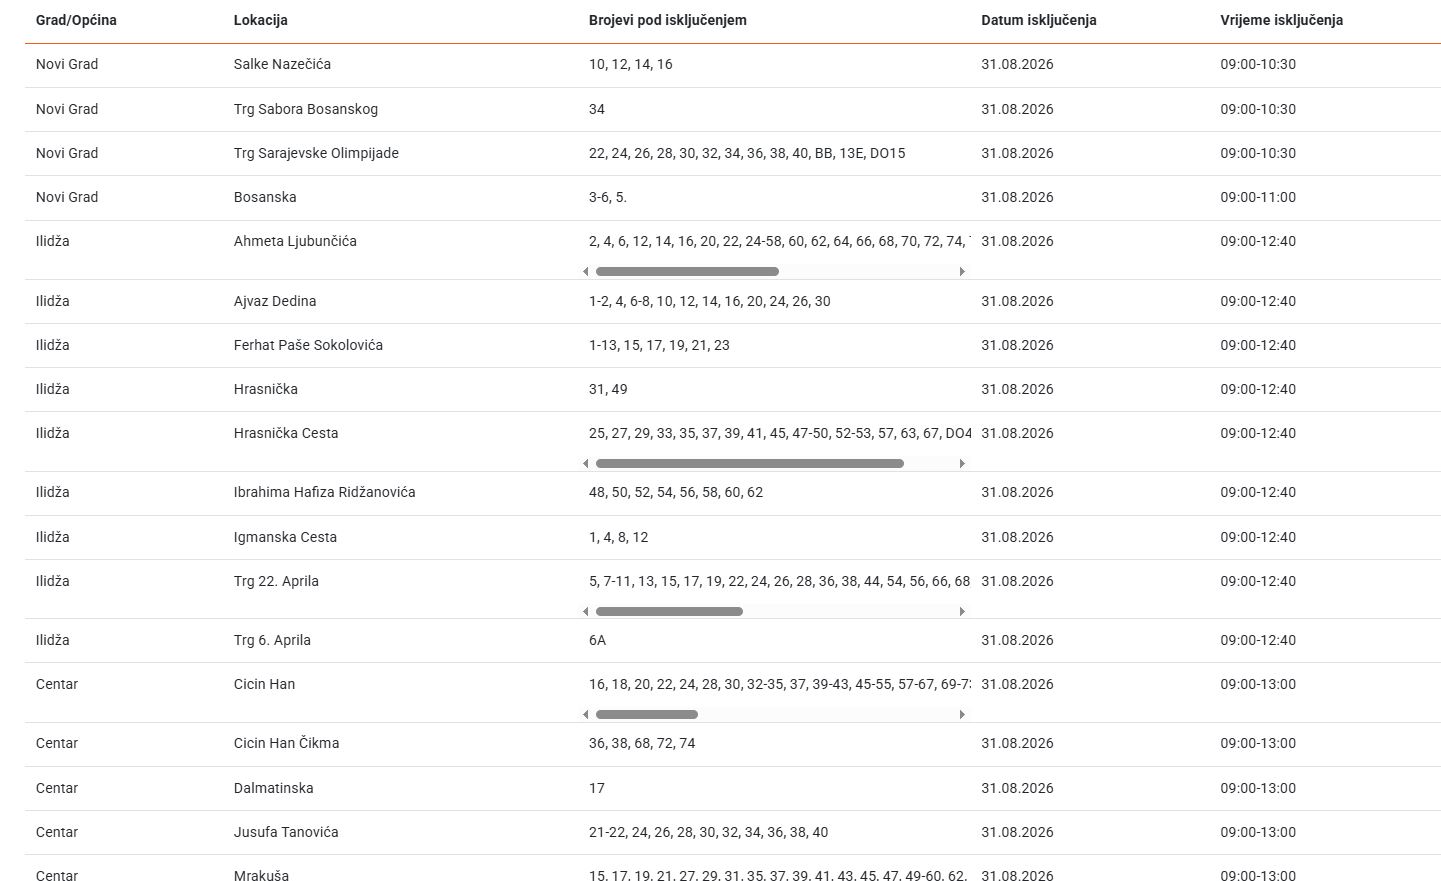Select the Trg Sarajevske Olimpijade location cell
This screenshot has width=1441, height=881.
point(316,153)
